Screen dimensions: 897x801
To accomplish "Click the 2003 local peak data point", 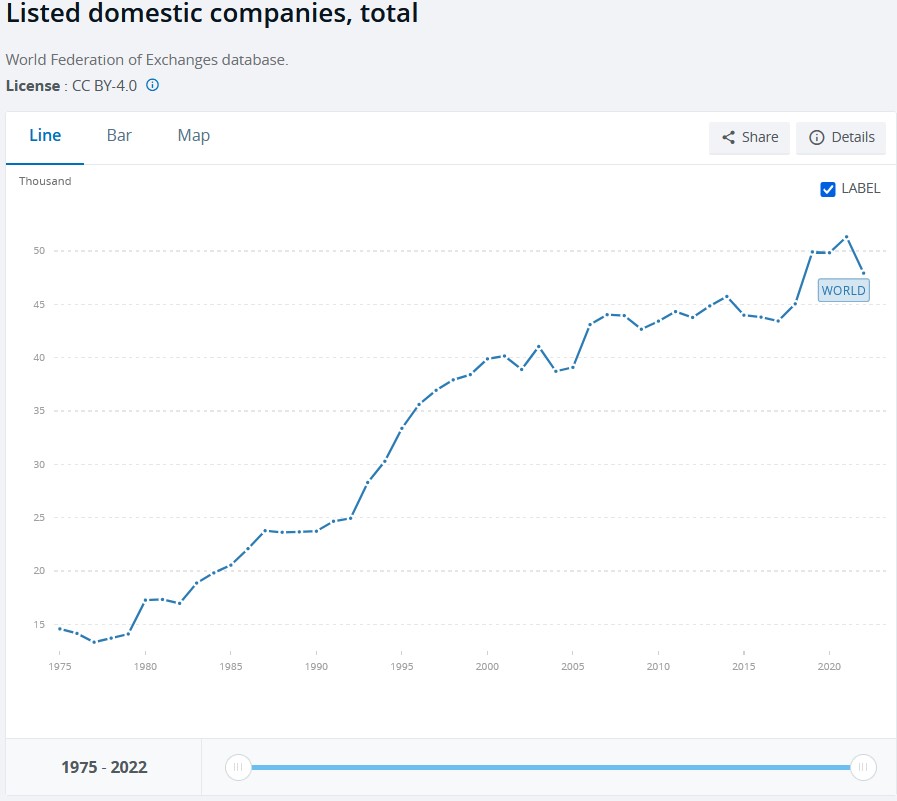I will pyautogui.click(x=538, y=347).
